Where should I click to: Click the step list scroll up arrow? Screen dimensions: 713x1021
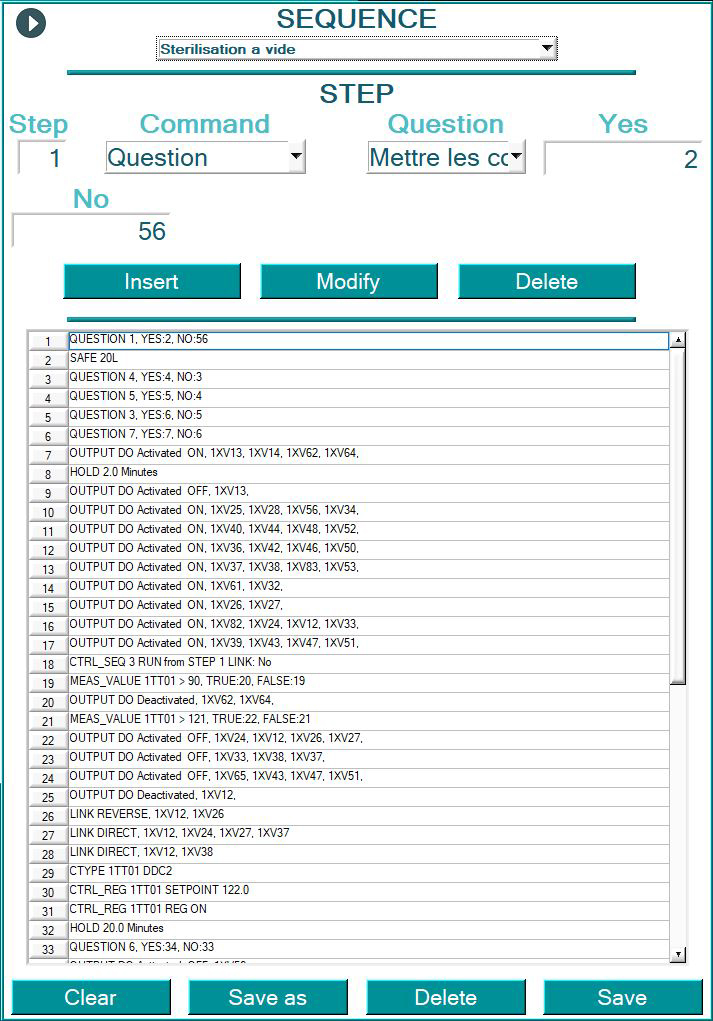[678, 340]
